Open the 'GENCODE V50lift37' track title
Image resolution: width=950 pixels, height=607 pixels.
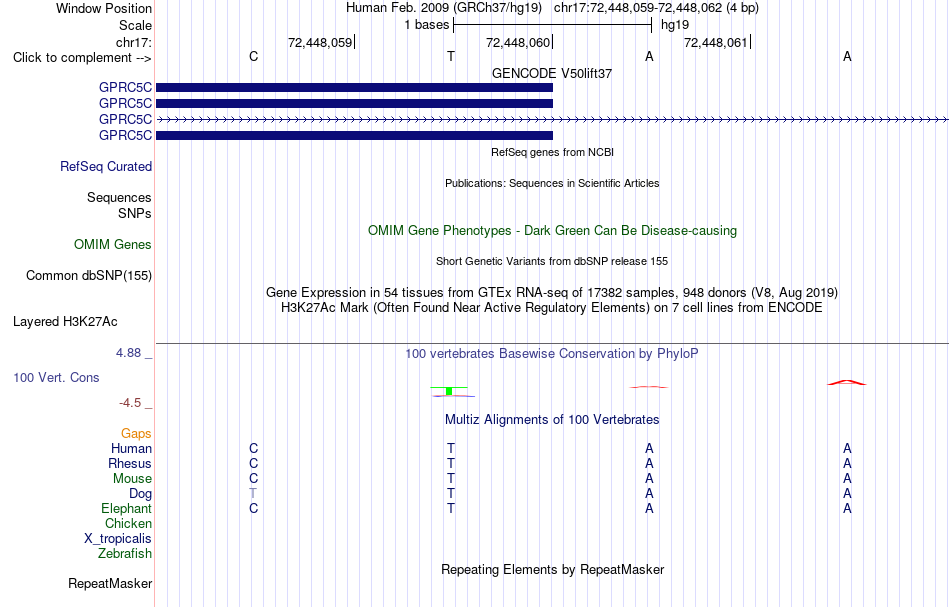(552, 73)
